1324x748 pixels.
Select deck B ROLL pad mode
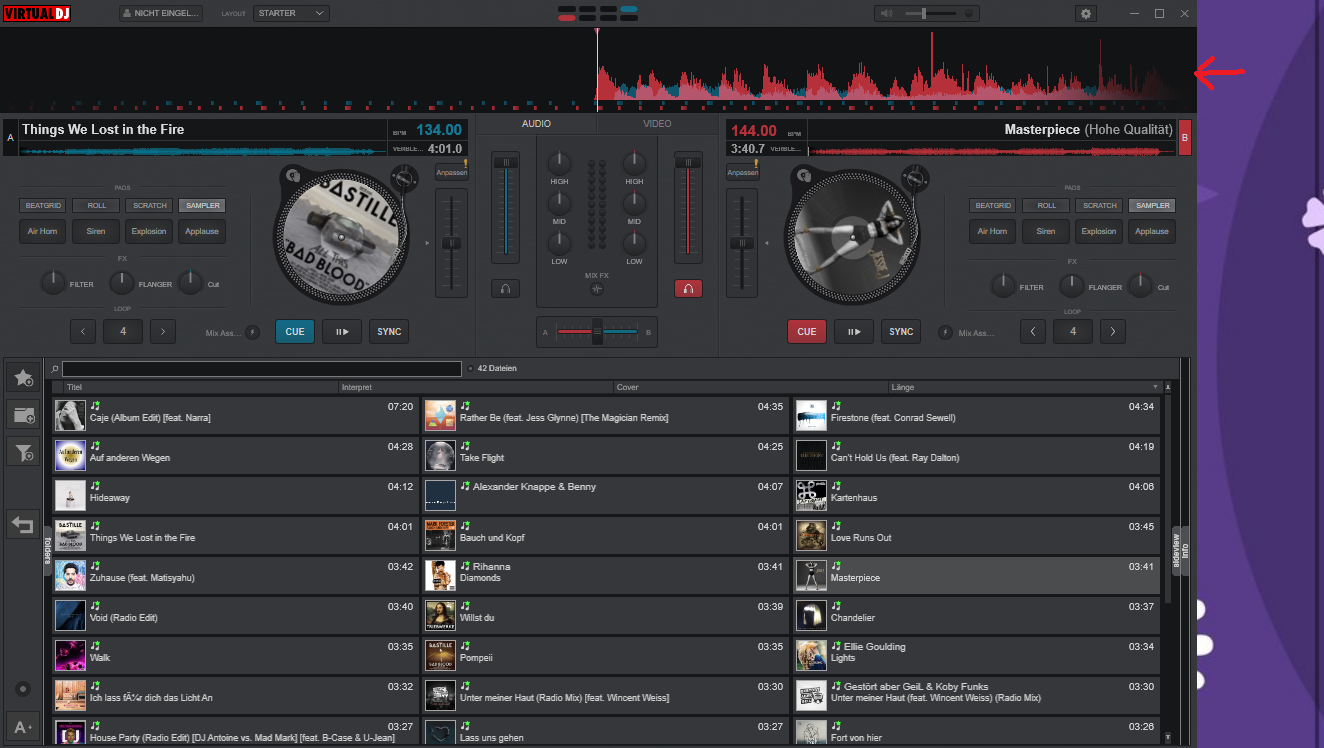pyautogui.click(x=1046, y=205)
